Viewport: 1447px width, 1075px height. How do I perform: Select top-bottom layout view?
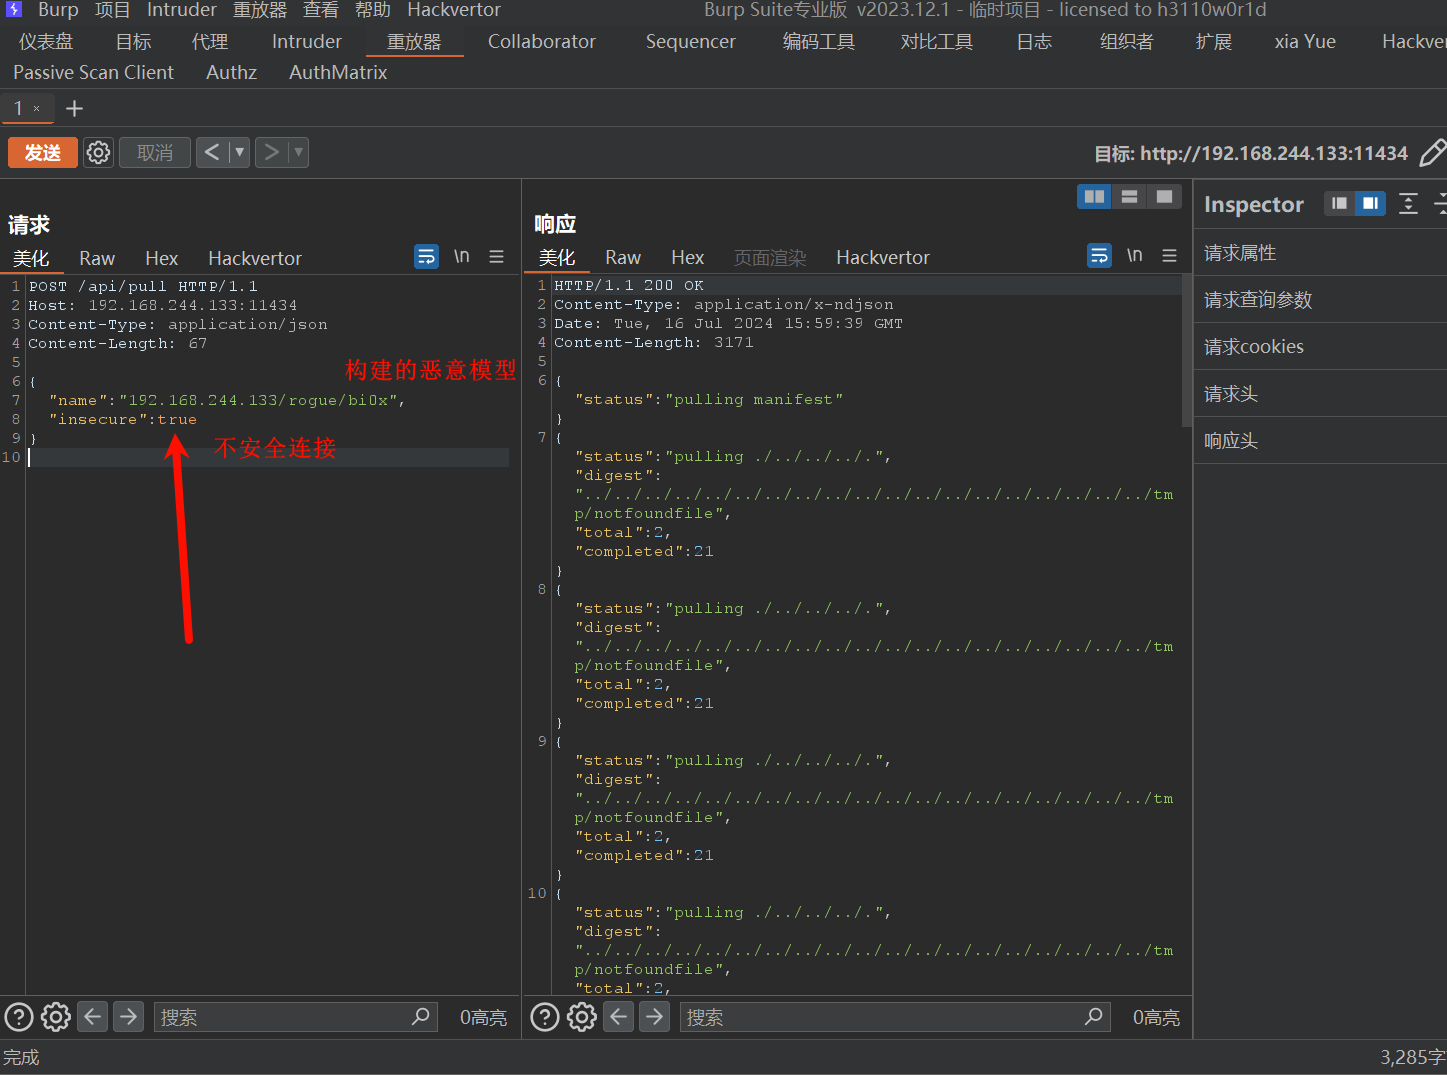coord(1129,197)
